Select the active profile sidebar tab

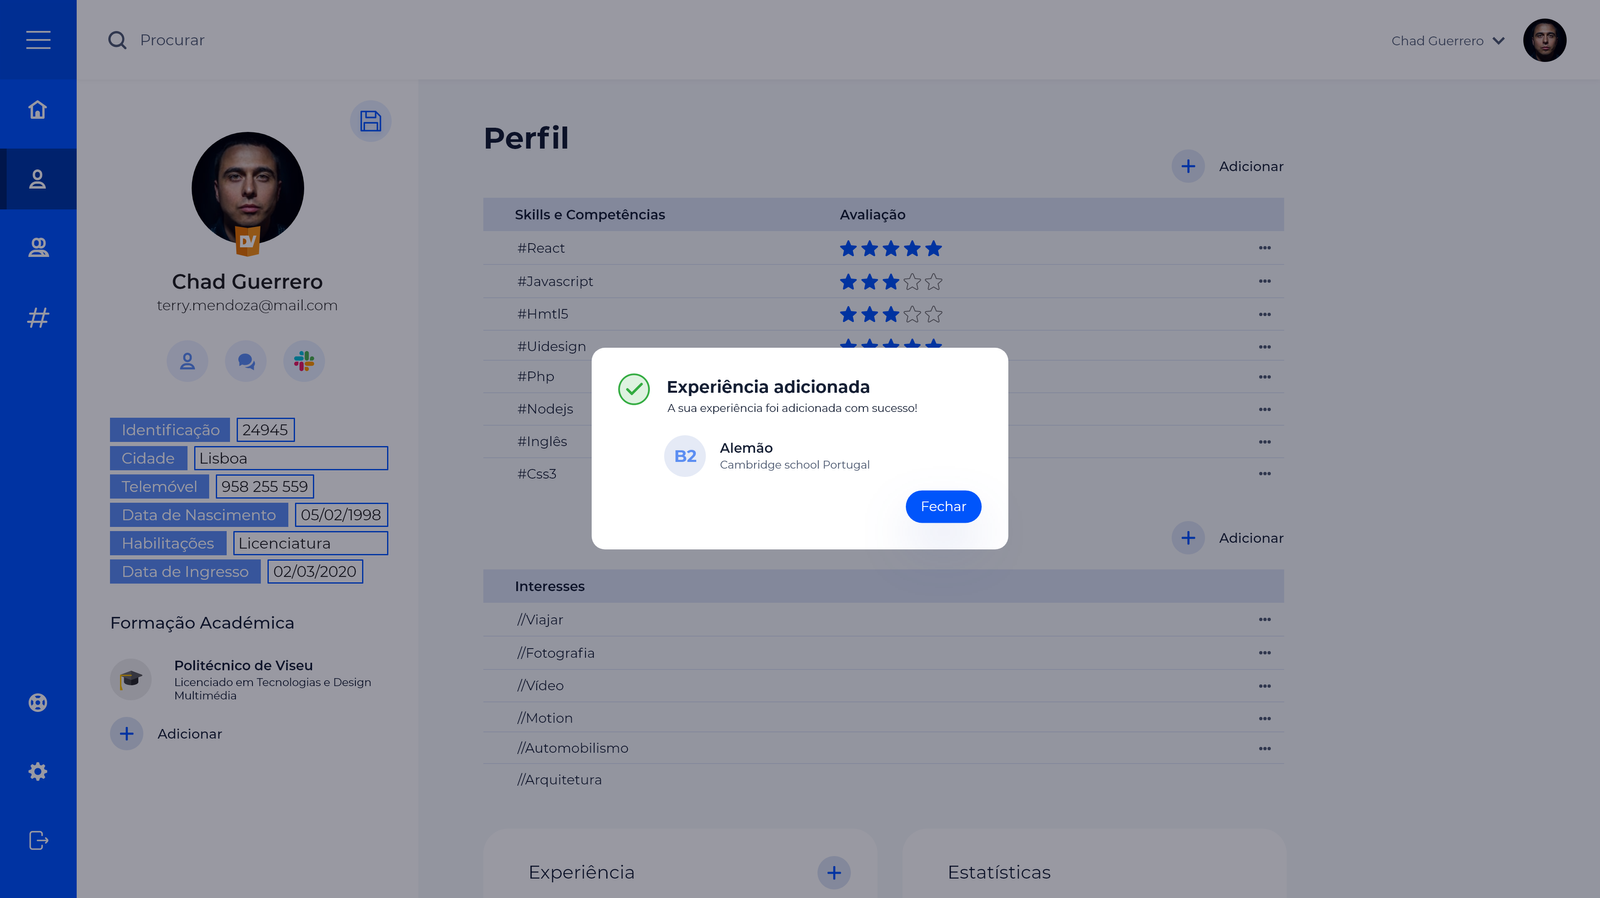tap(38, 179)
